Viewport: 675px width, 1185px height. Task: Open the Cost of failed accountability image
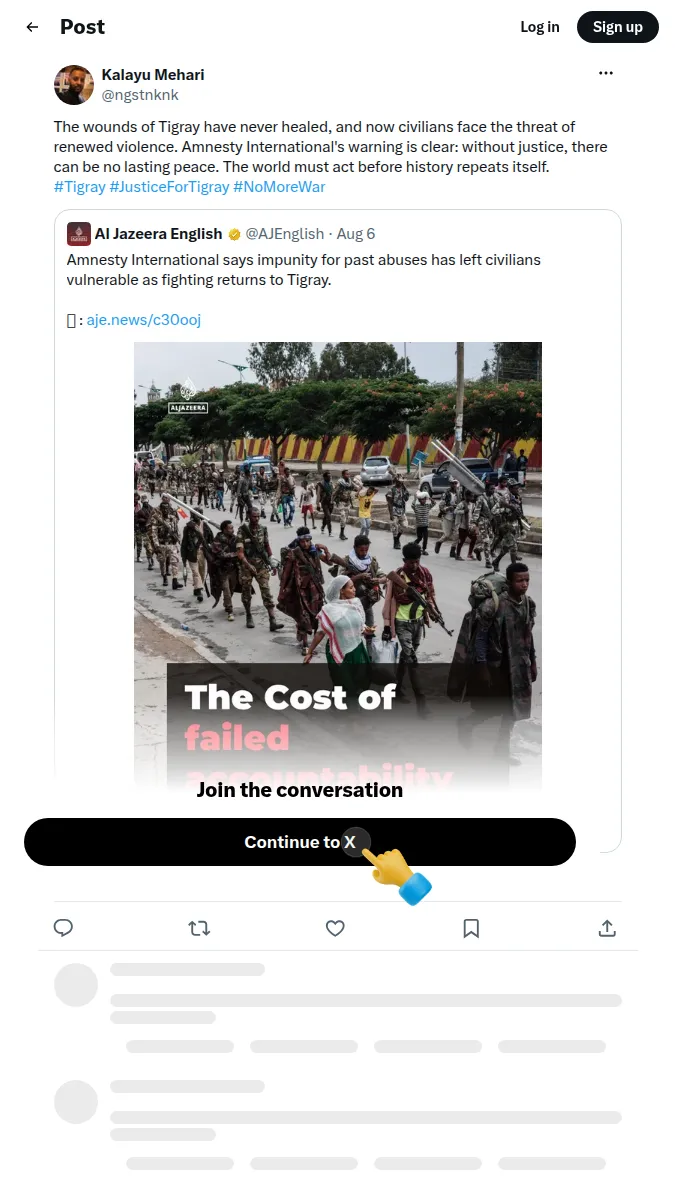pos(338,565)
